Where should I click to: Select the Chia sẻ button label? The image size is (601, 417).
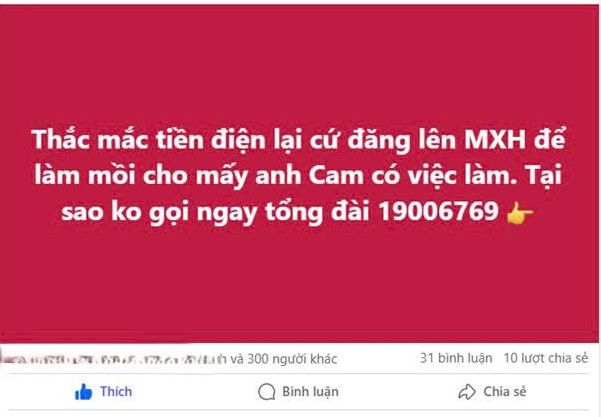point(505,392)
